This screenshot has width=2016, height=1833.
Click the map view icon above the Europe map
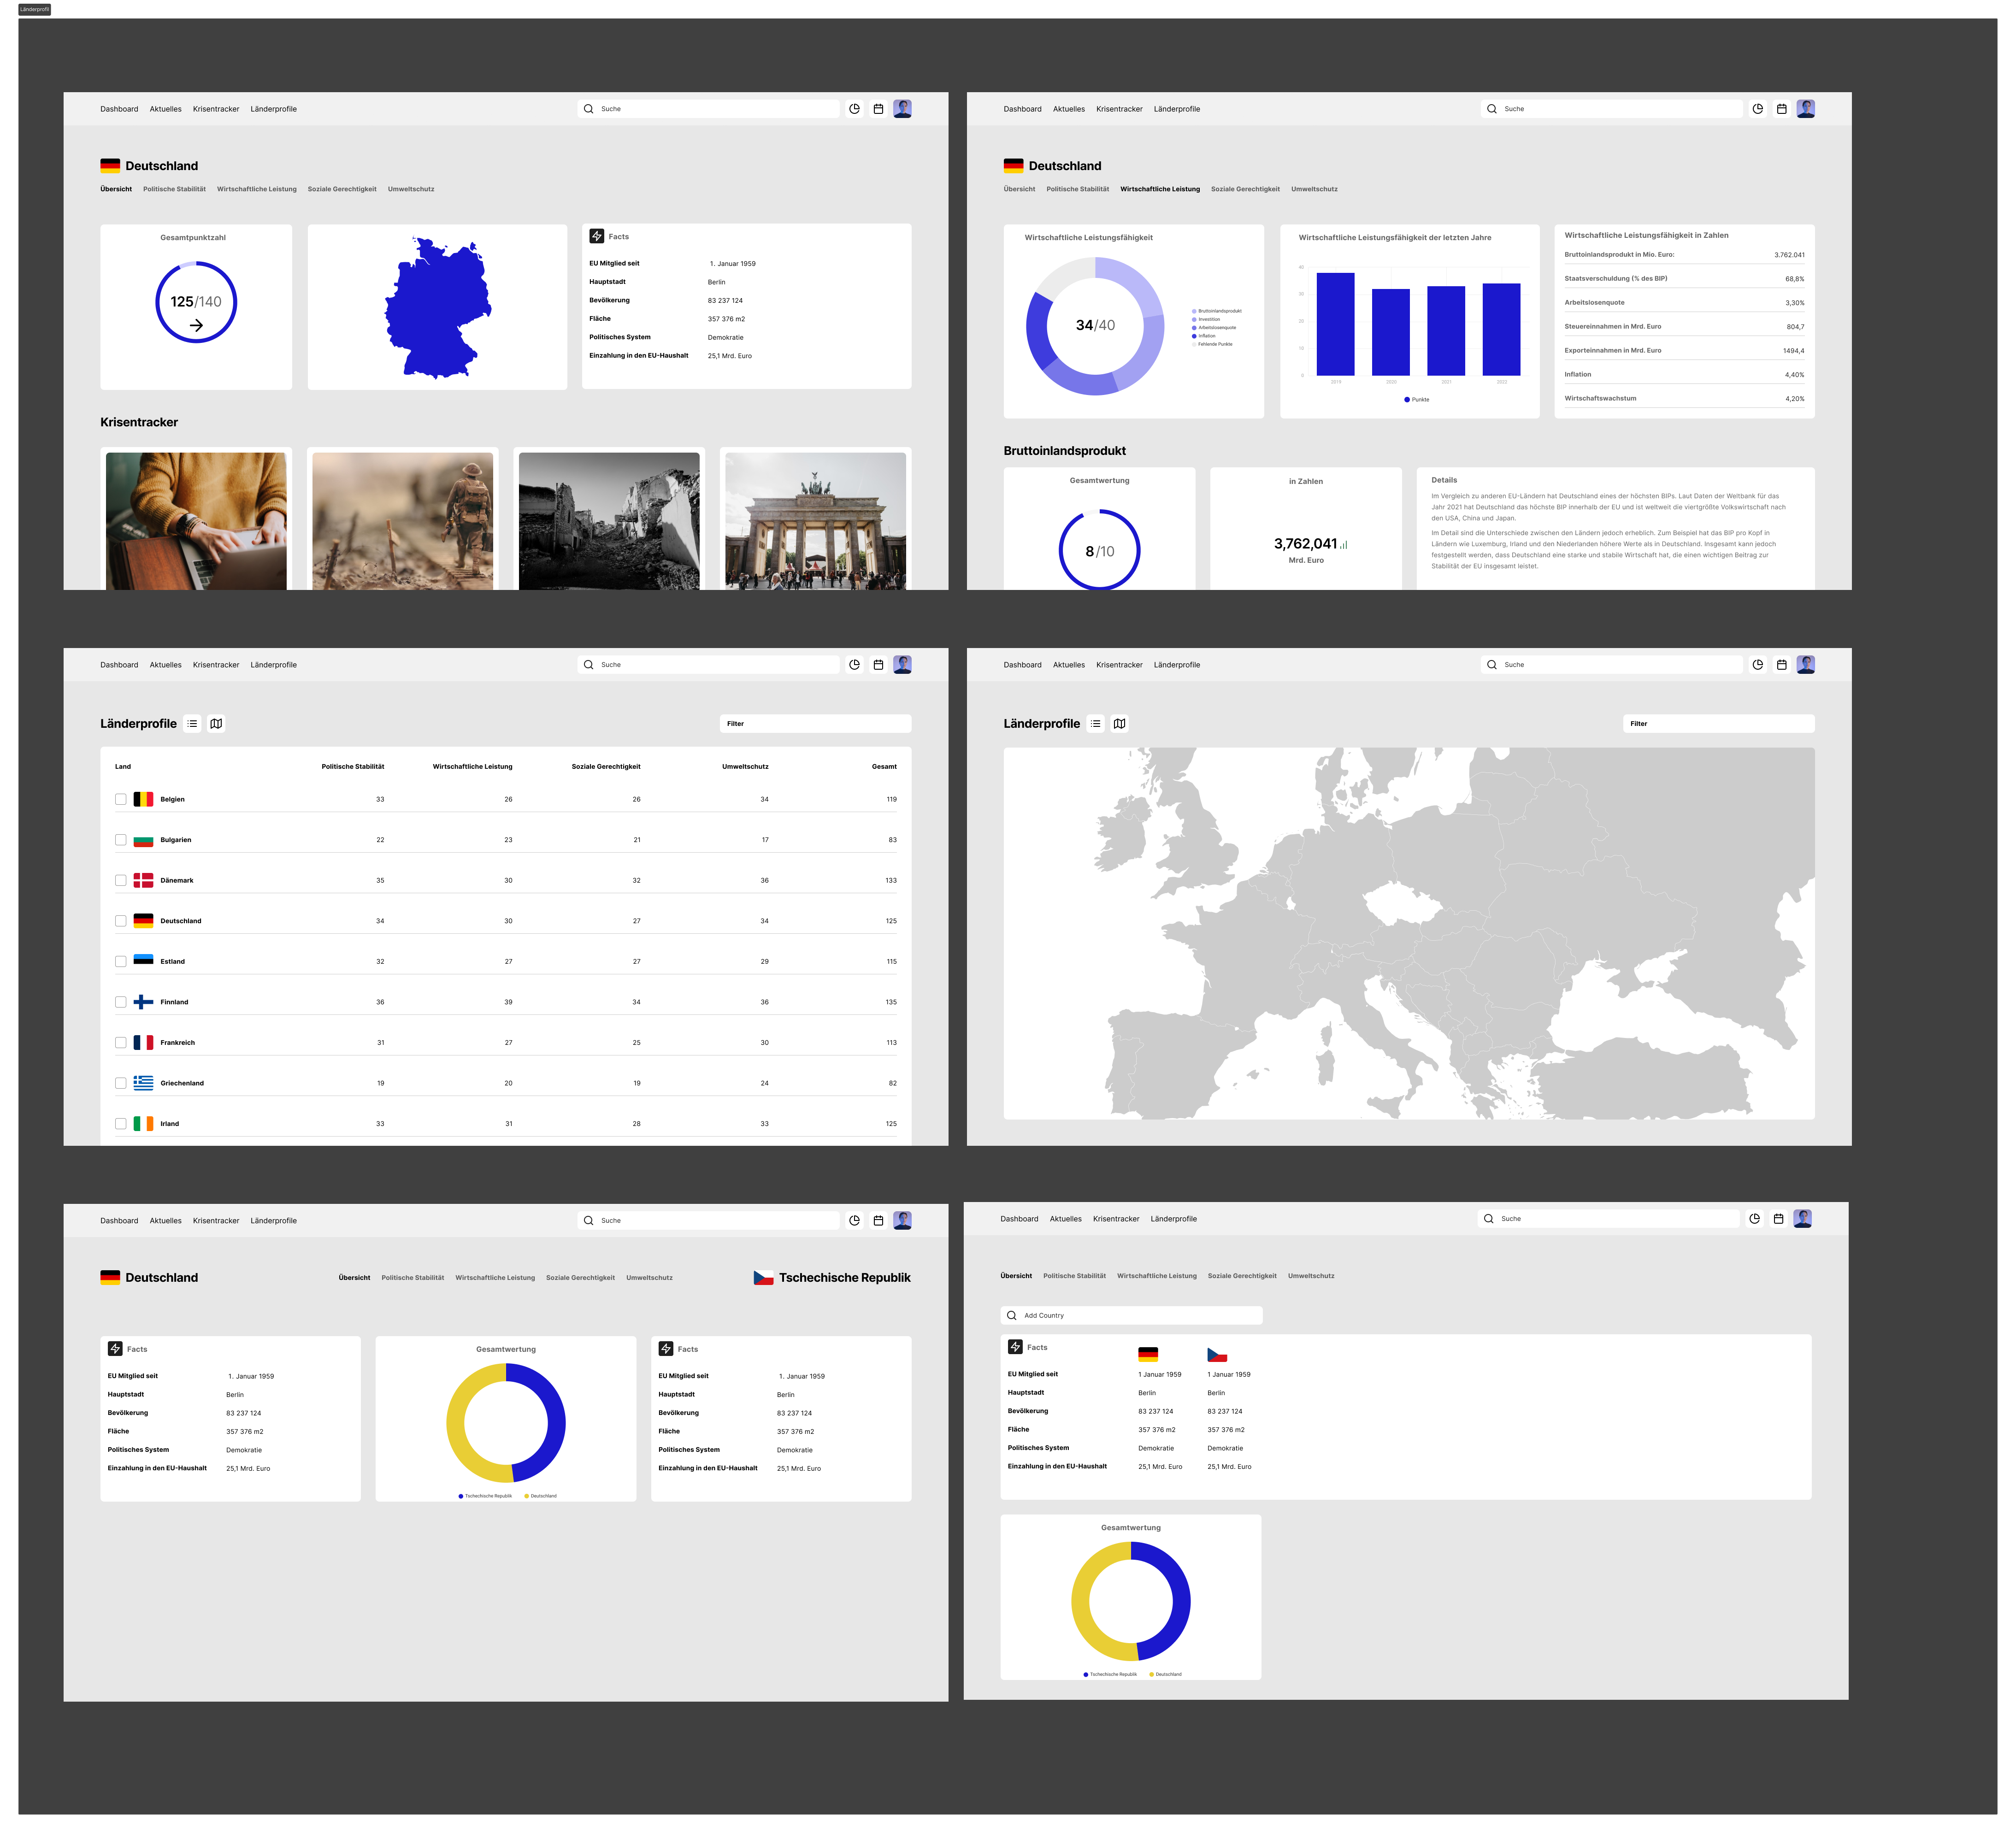(1119, 723)
